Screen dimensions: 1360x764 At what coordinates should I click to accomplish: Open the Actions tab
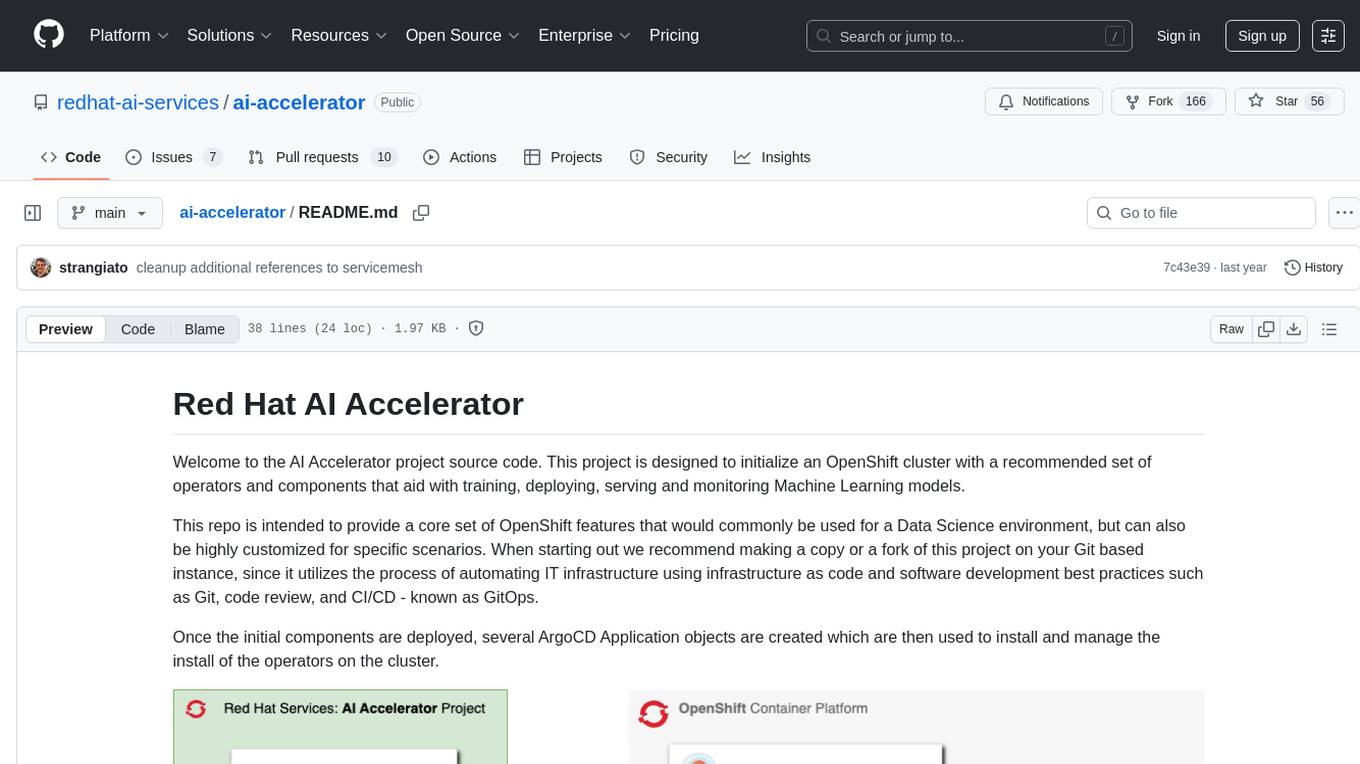[x=460, y=157]
